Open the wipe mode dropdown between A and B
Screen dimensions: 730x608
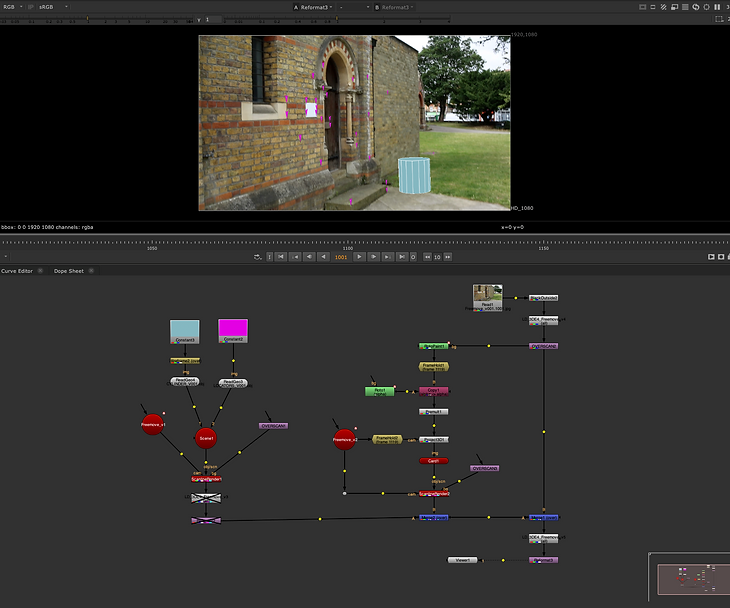(x=354, y=7)
